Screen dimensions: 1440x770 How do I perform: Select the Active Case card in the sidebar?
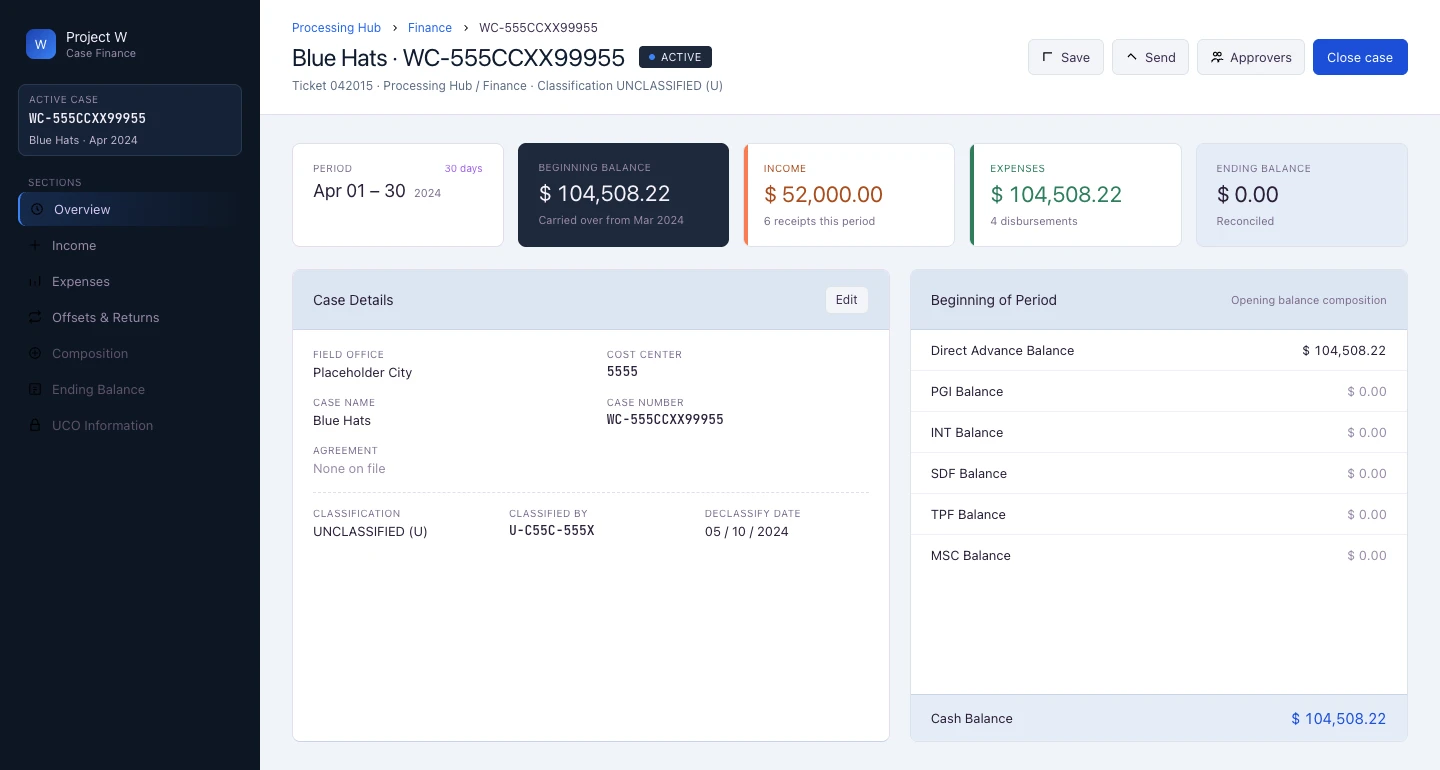[x=130, y=120]
